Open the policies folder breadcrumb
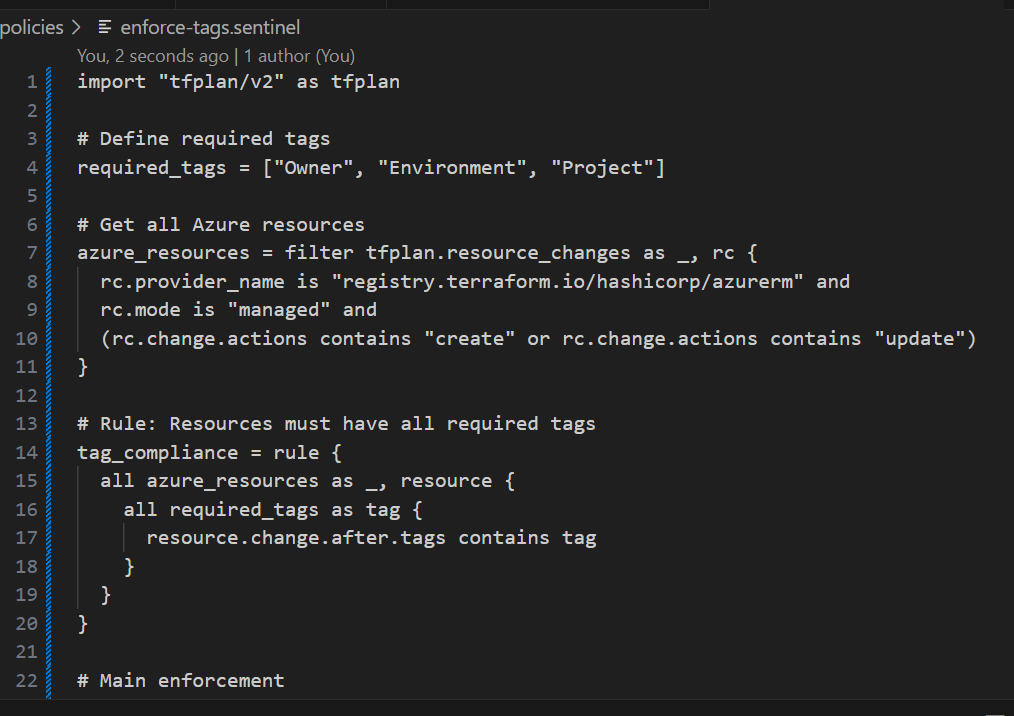The height and width of the screenshot is (716, 1014). point(32,28)
